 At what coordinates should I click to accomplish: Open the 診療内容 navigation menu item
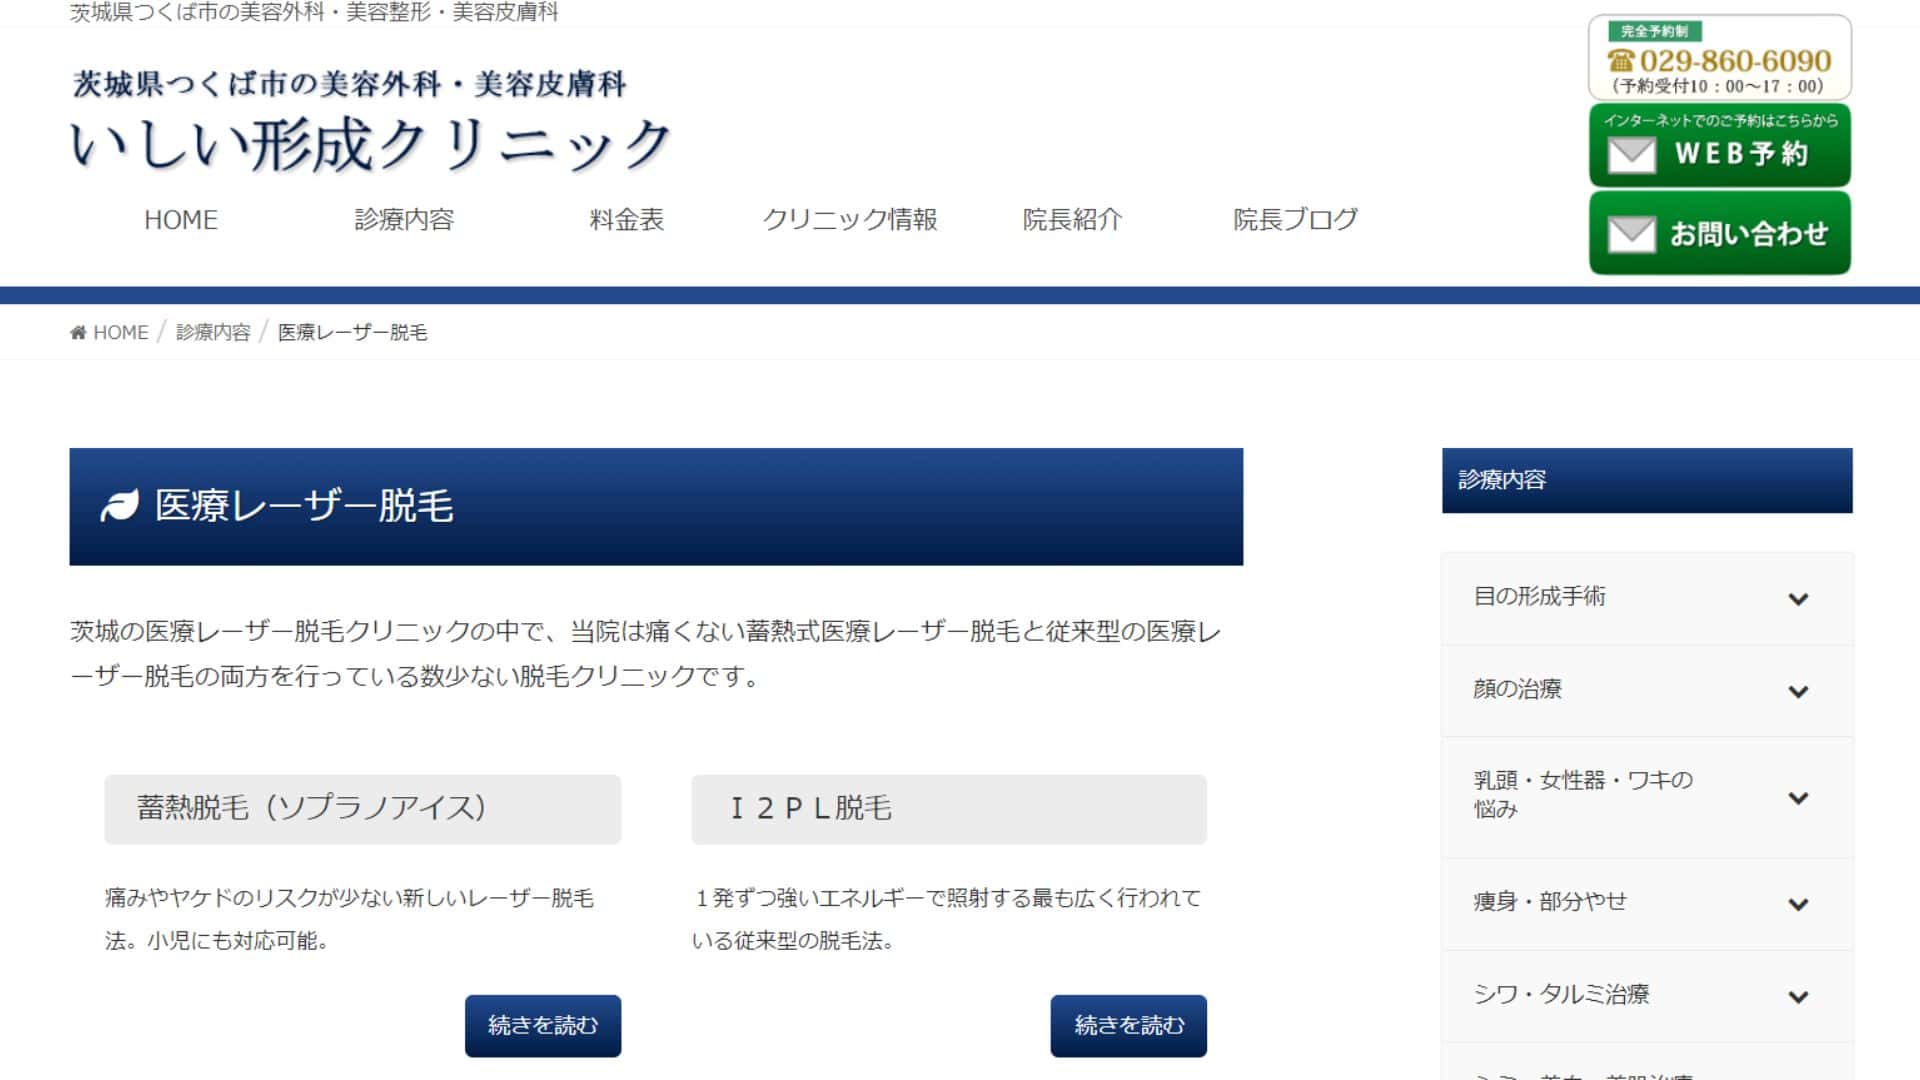click(x=404, y=220)
